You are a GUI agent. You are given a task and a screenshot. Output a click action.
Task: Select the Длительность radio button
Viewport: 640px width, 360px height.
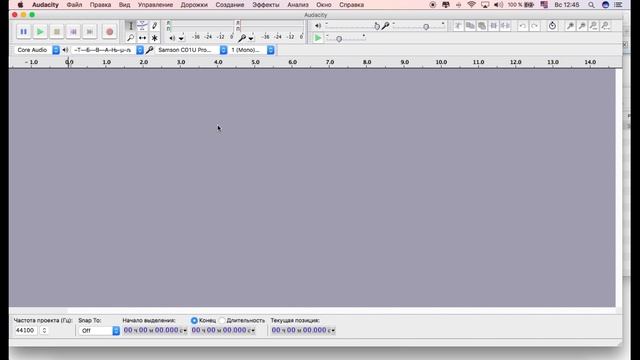[222, 321]
